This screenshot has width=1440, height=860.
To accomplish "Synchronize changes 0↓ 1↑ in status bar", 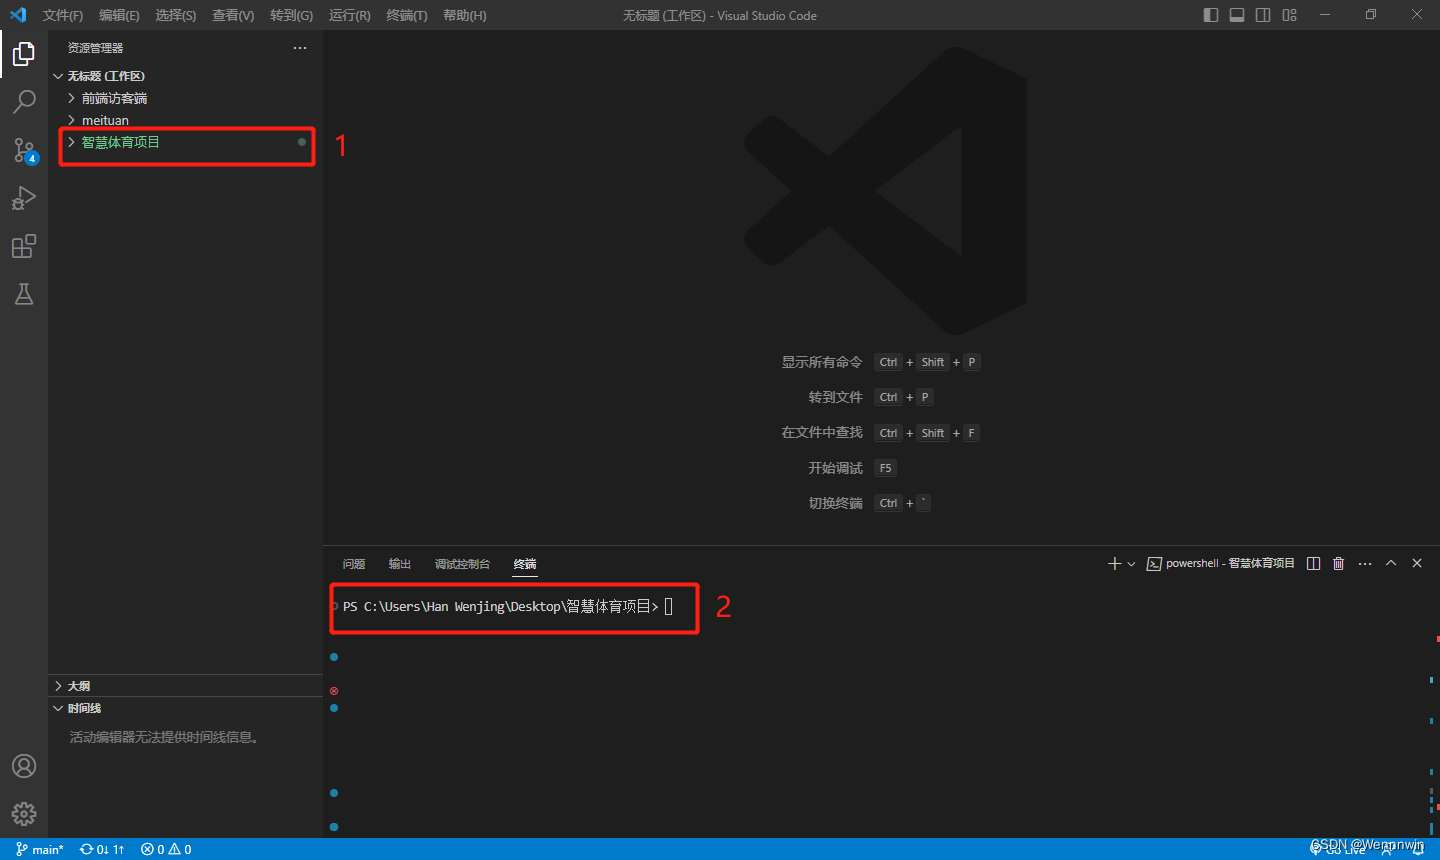I will point(102,849).
